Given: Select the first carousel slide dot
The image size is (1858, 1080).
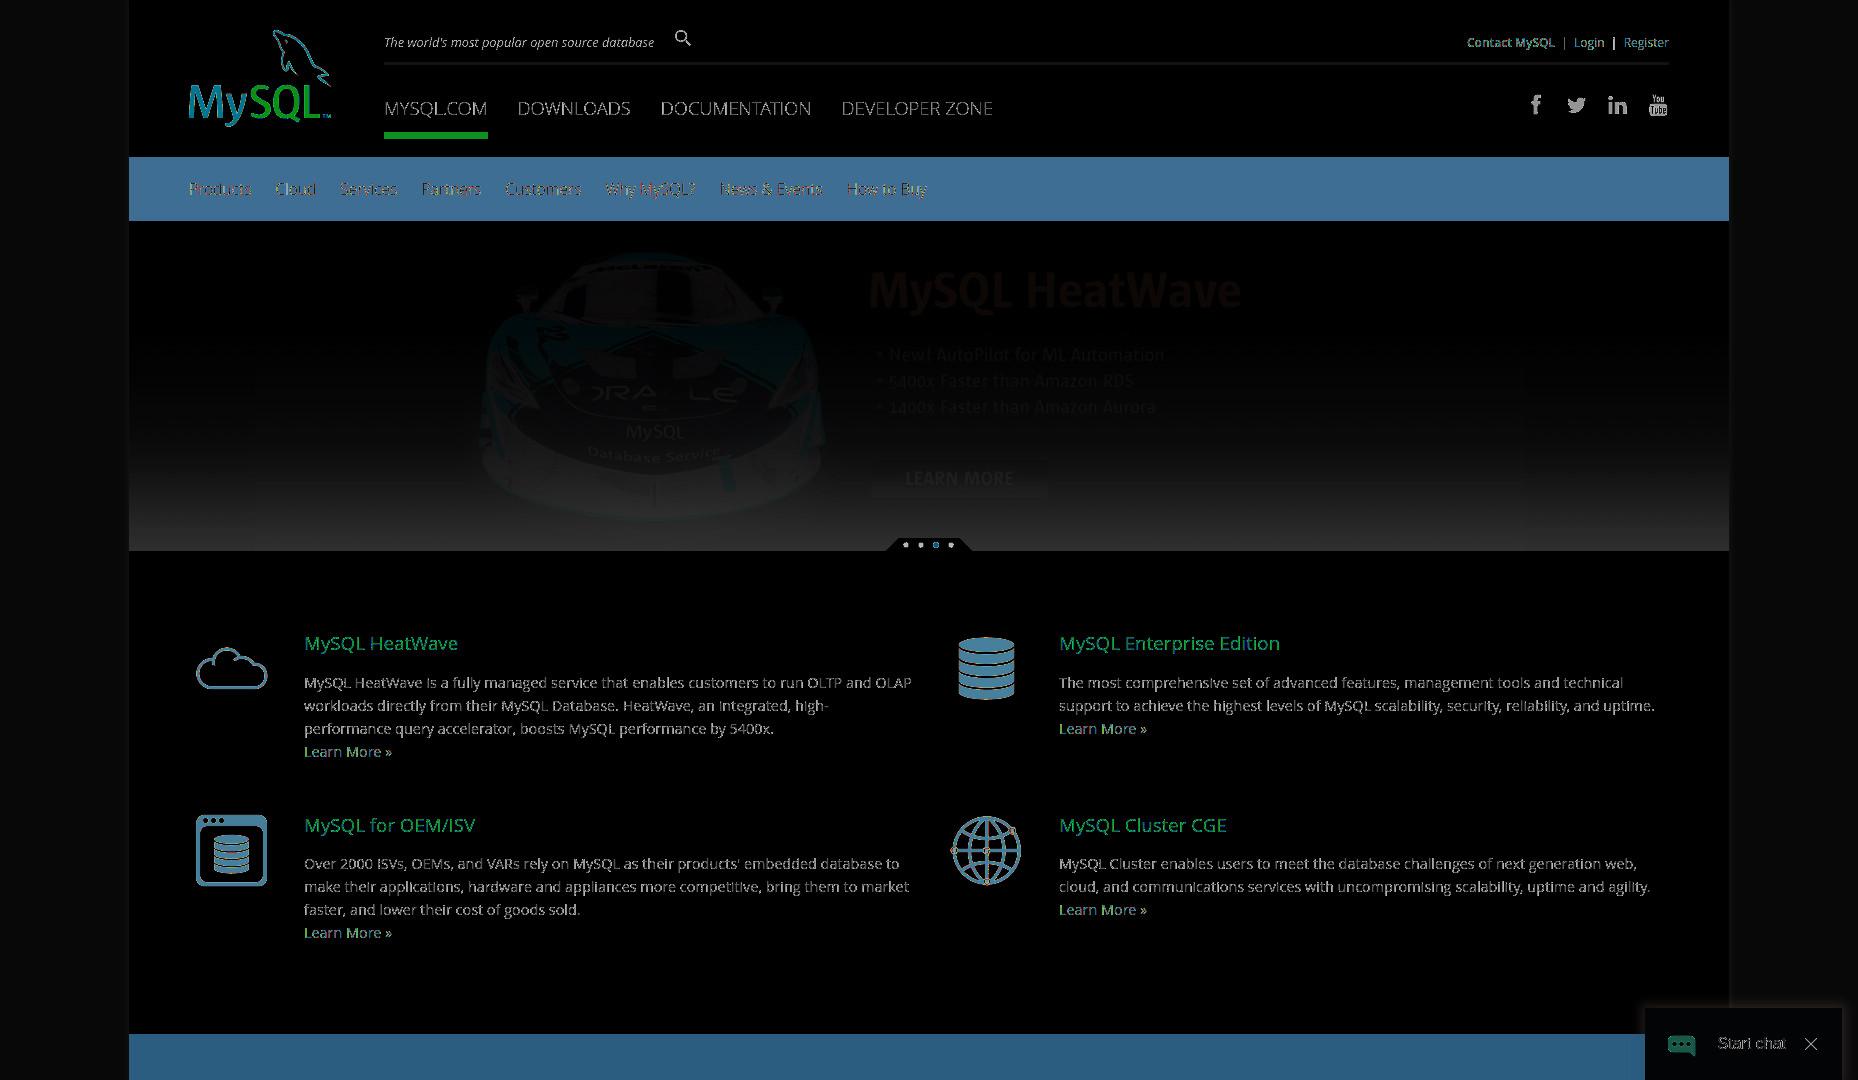Looking at the screenshot, I should pos(906,545).
